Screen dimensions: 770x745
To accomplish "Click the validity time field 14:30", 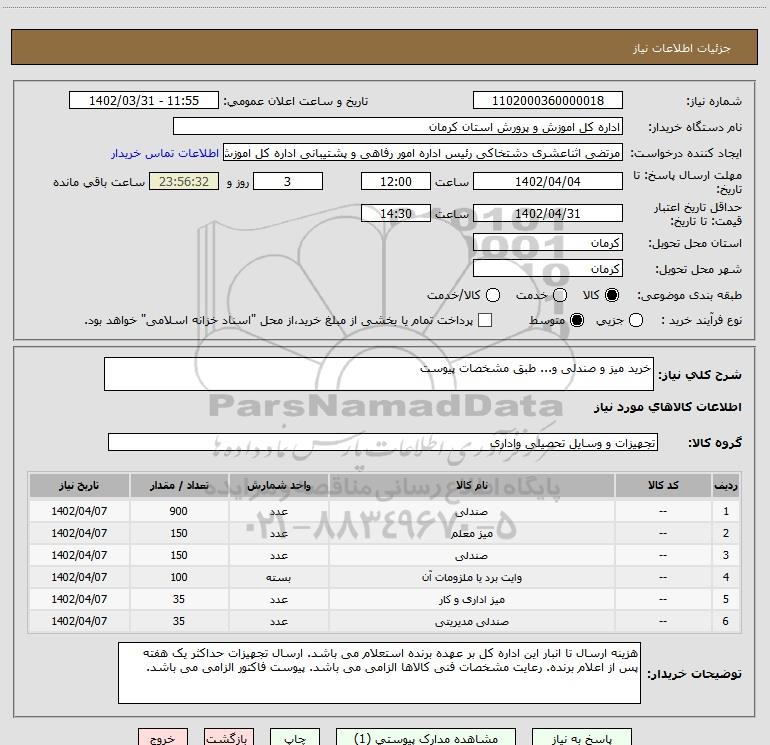I will pos(396,213).
